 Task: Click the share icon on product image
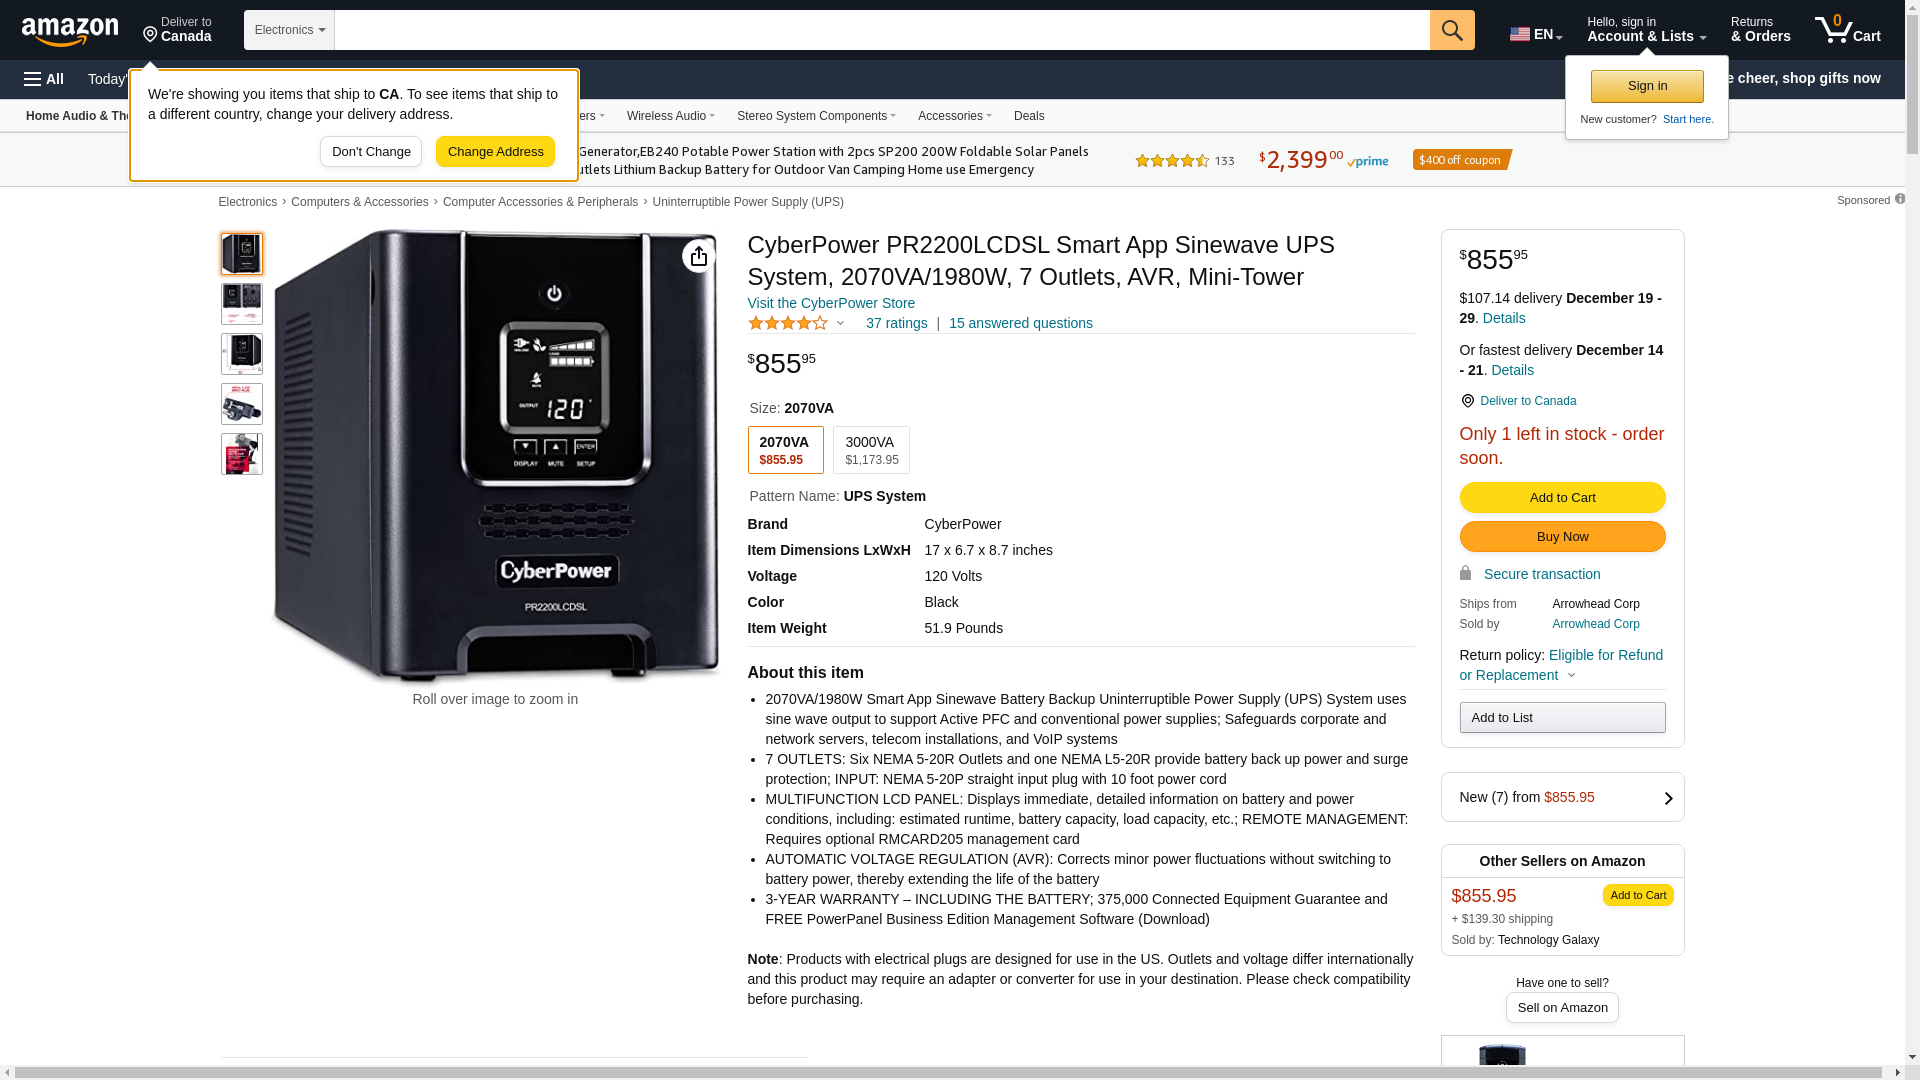[698, 257]
